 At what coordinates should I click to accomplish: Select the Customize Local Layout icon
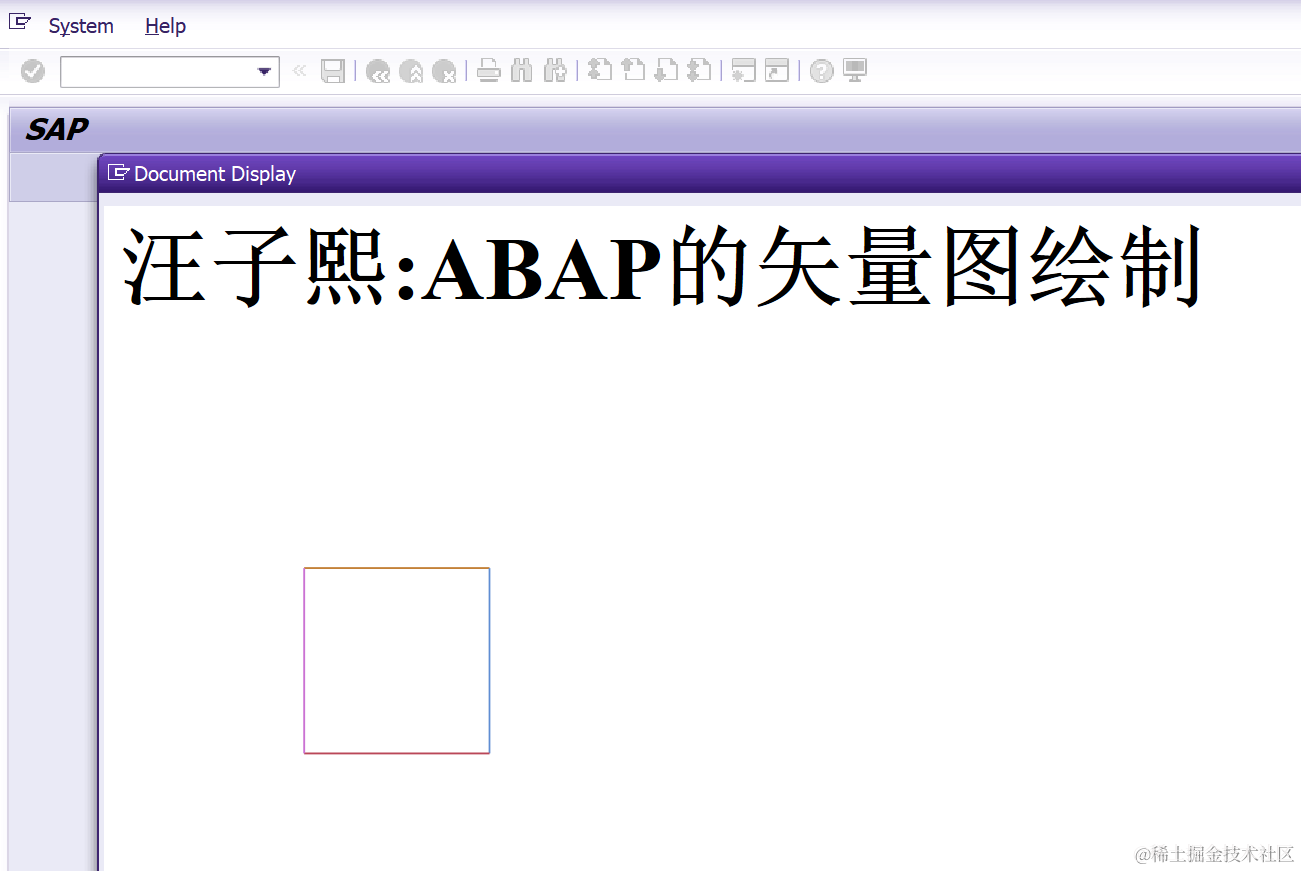pyautogui.click(x=854, y=71)
